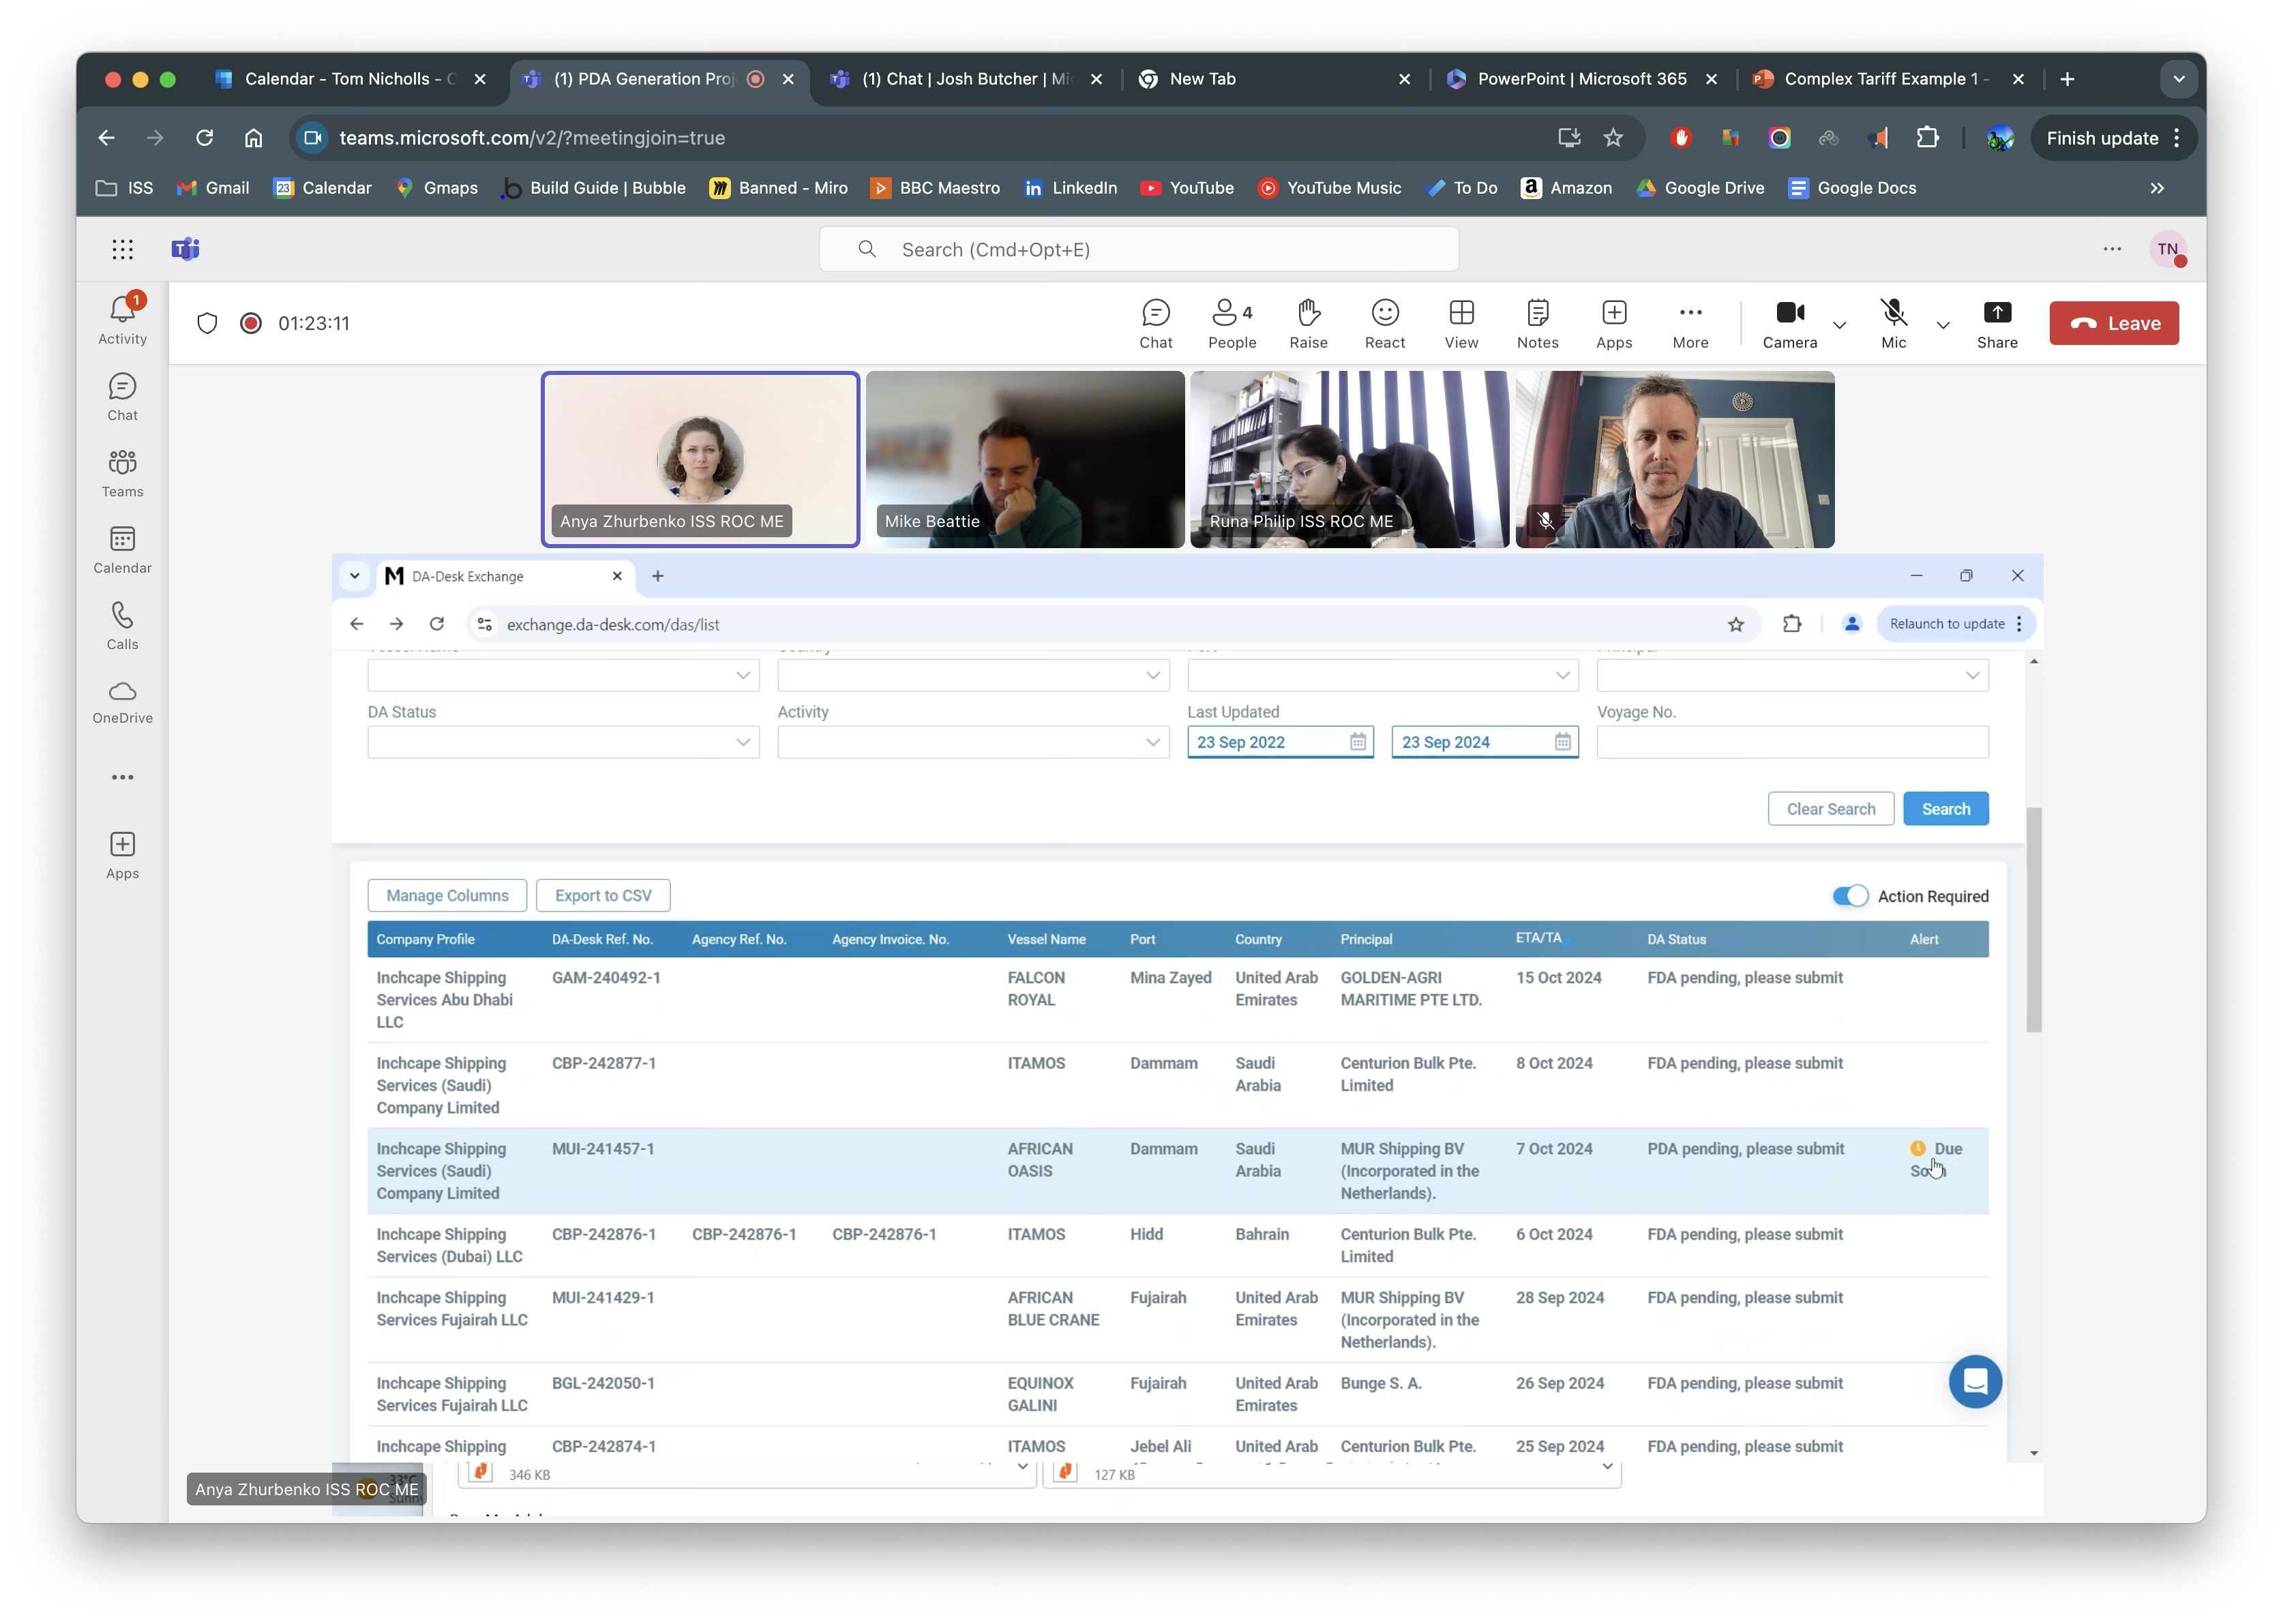Click the Teams search box

[1138, 249]
